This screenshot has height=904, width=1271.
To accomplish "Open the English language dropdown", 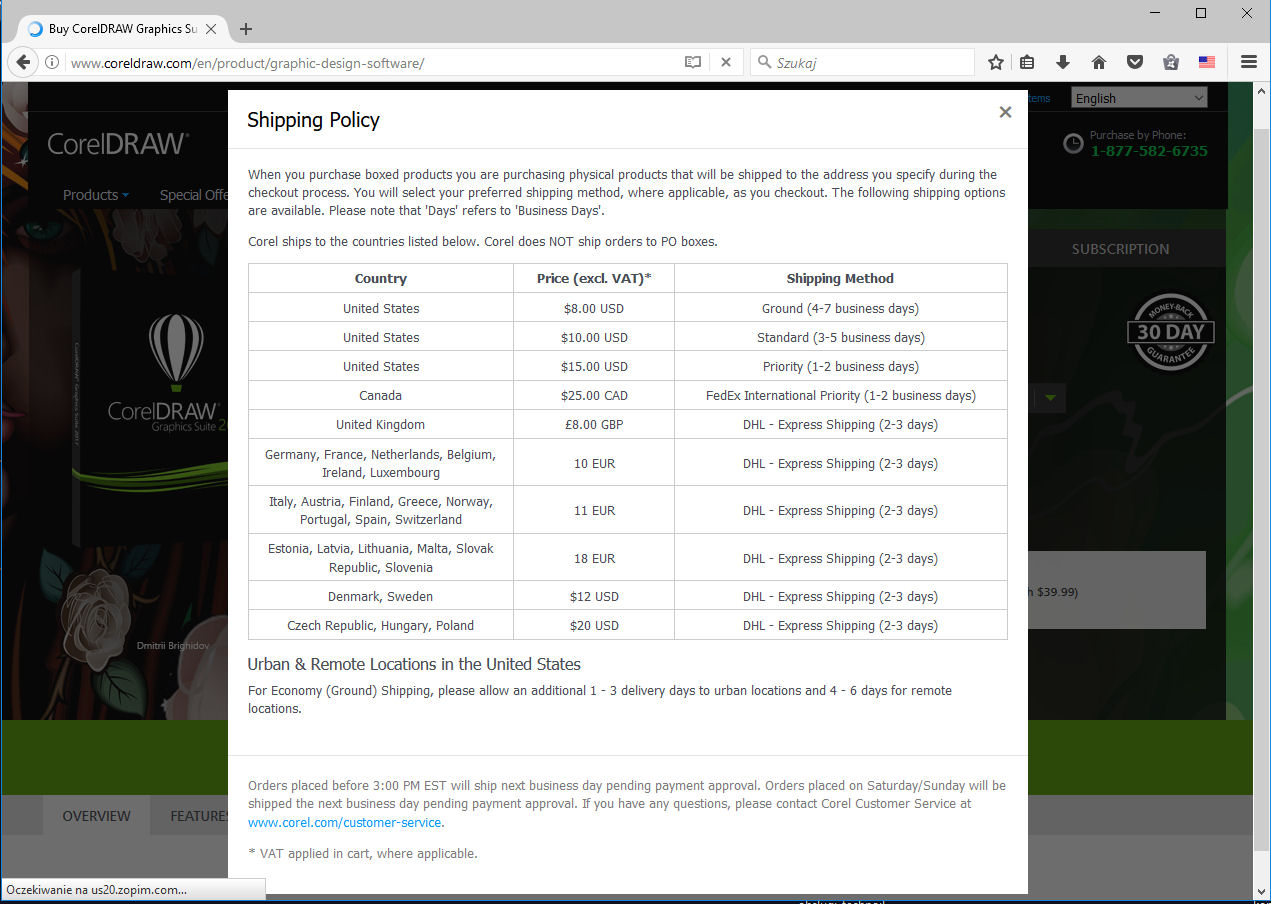I will point(1139,98).
